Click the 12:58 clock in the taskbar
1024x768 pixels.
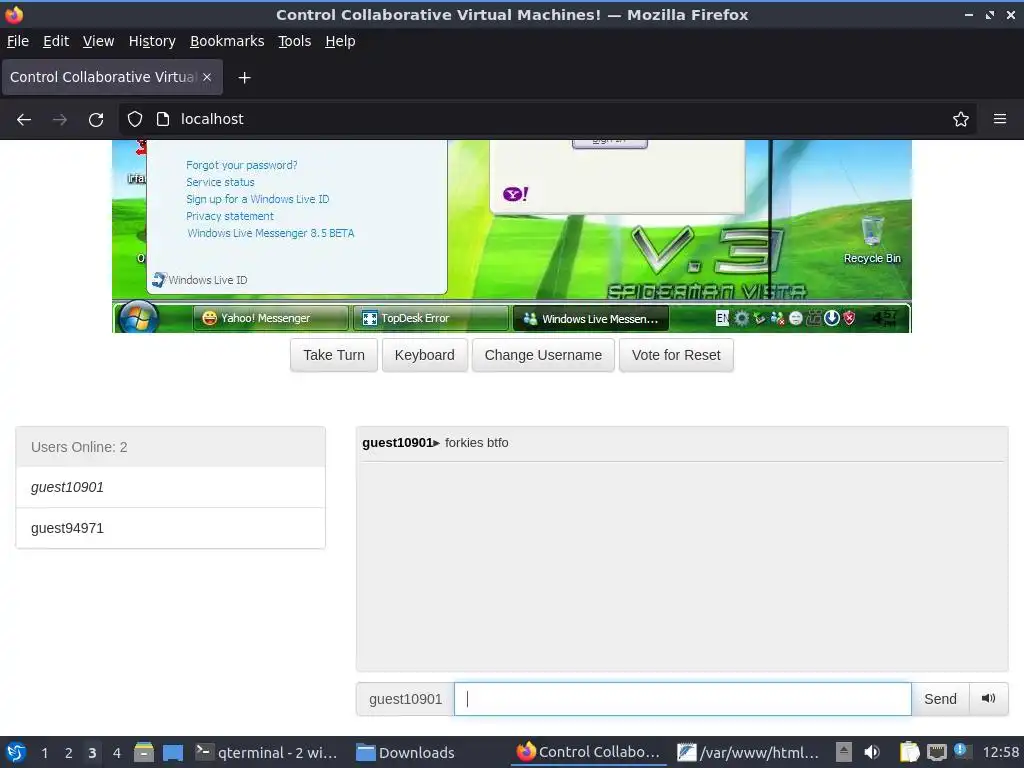[x=1000, y=752]
